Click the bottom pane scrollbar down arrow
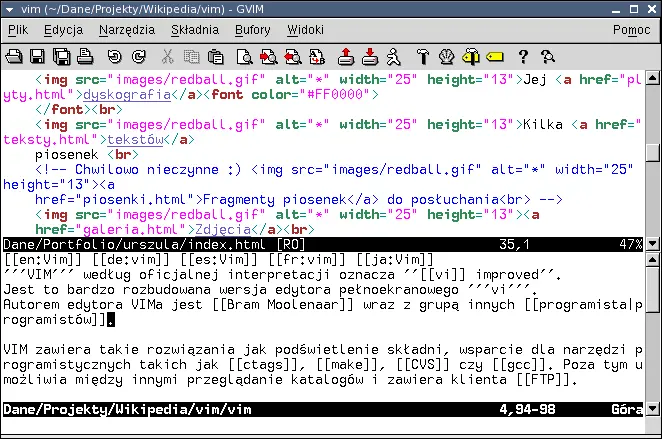The height and width of the screenshot is (439, 662). [653, 409]
